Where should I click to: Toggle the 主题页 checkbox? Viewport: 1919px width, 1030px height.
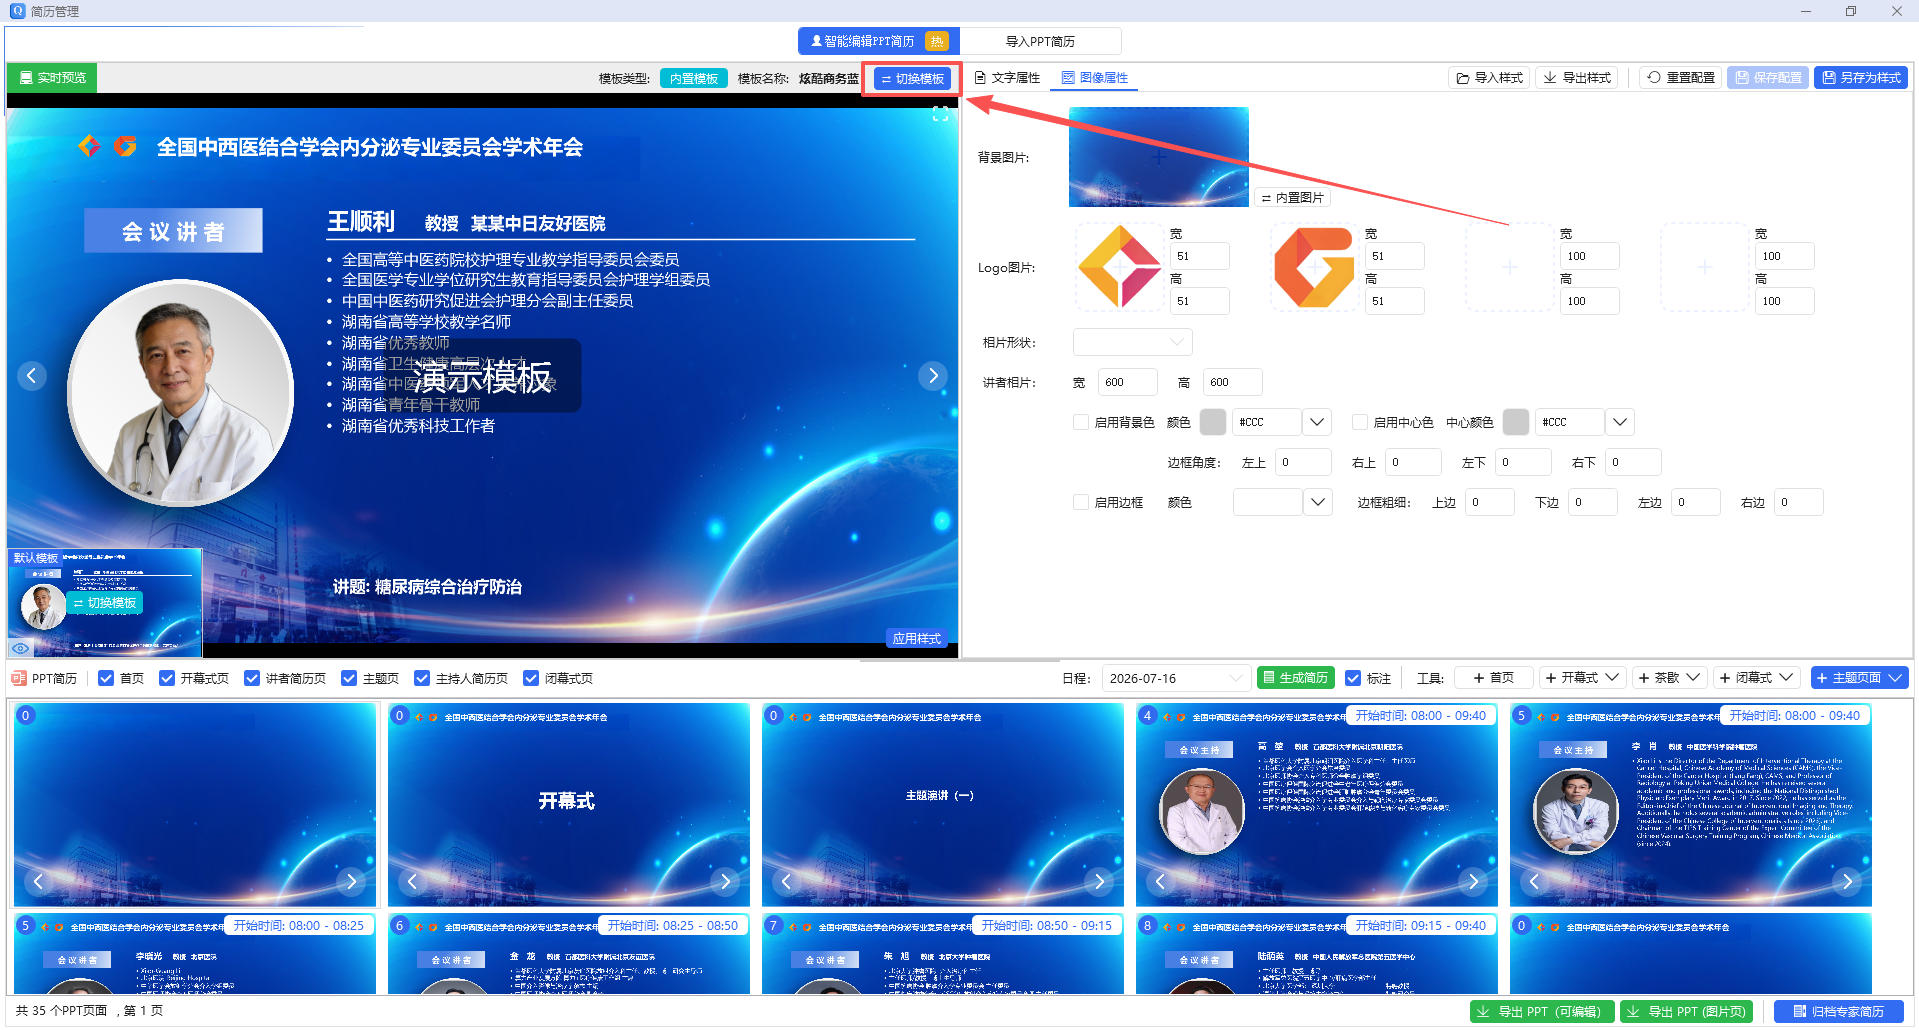(349, 678)
